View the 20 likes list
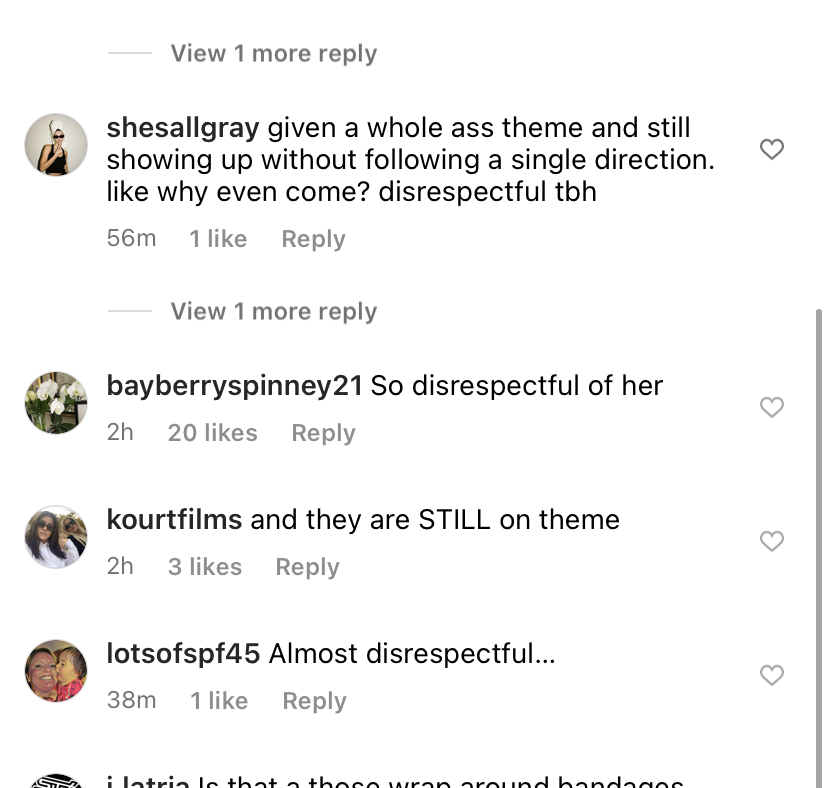This screenshot has height=788, width=828. pos(212,433)
